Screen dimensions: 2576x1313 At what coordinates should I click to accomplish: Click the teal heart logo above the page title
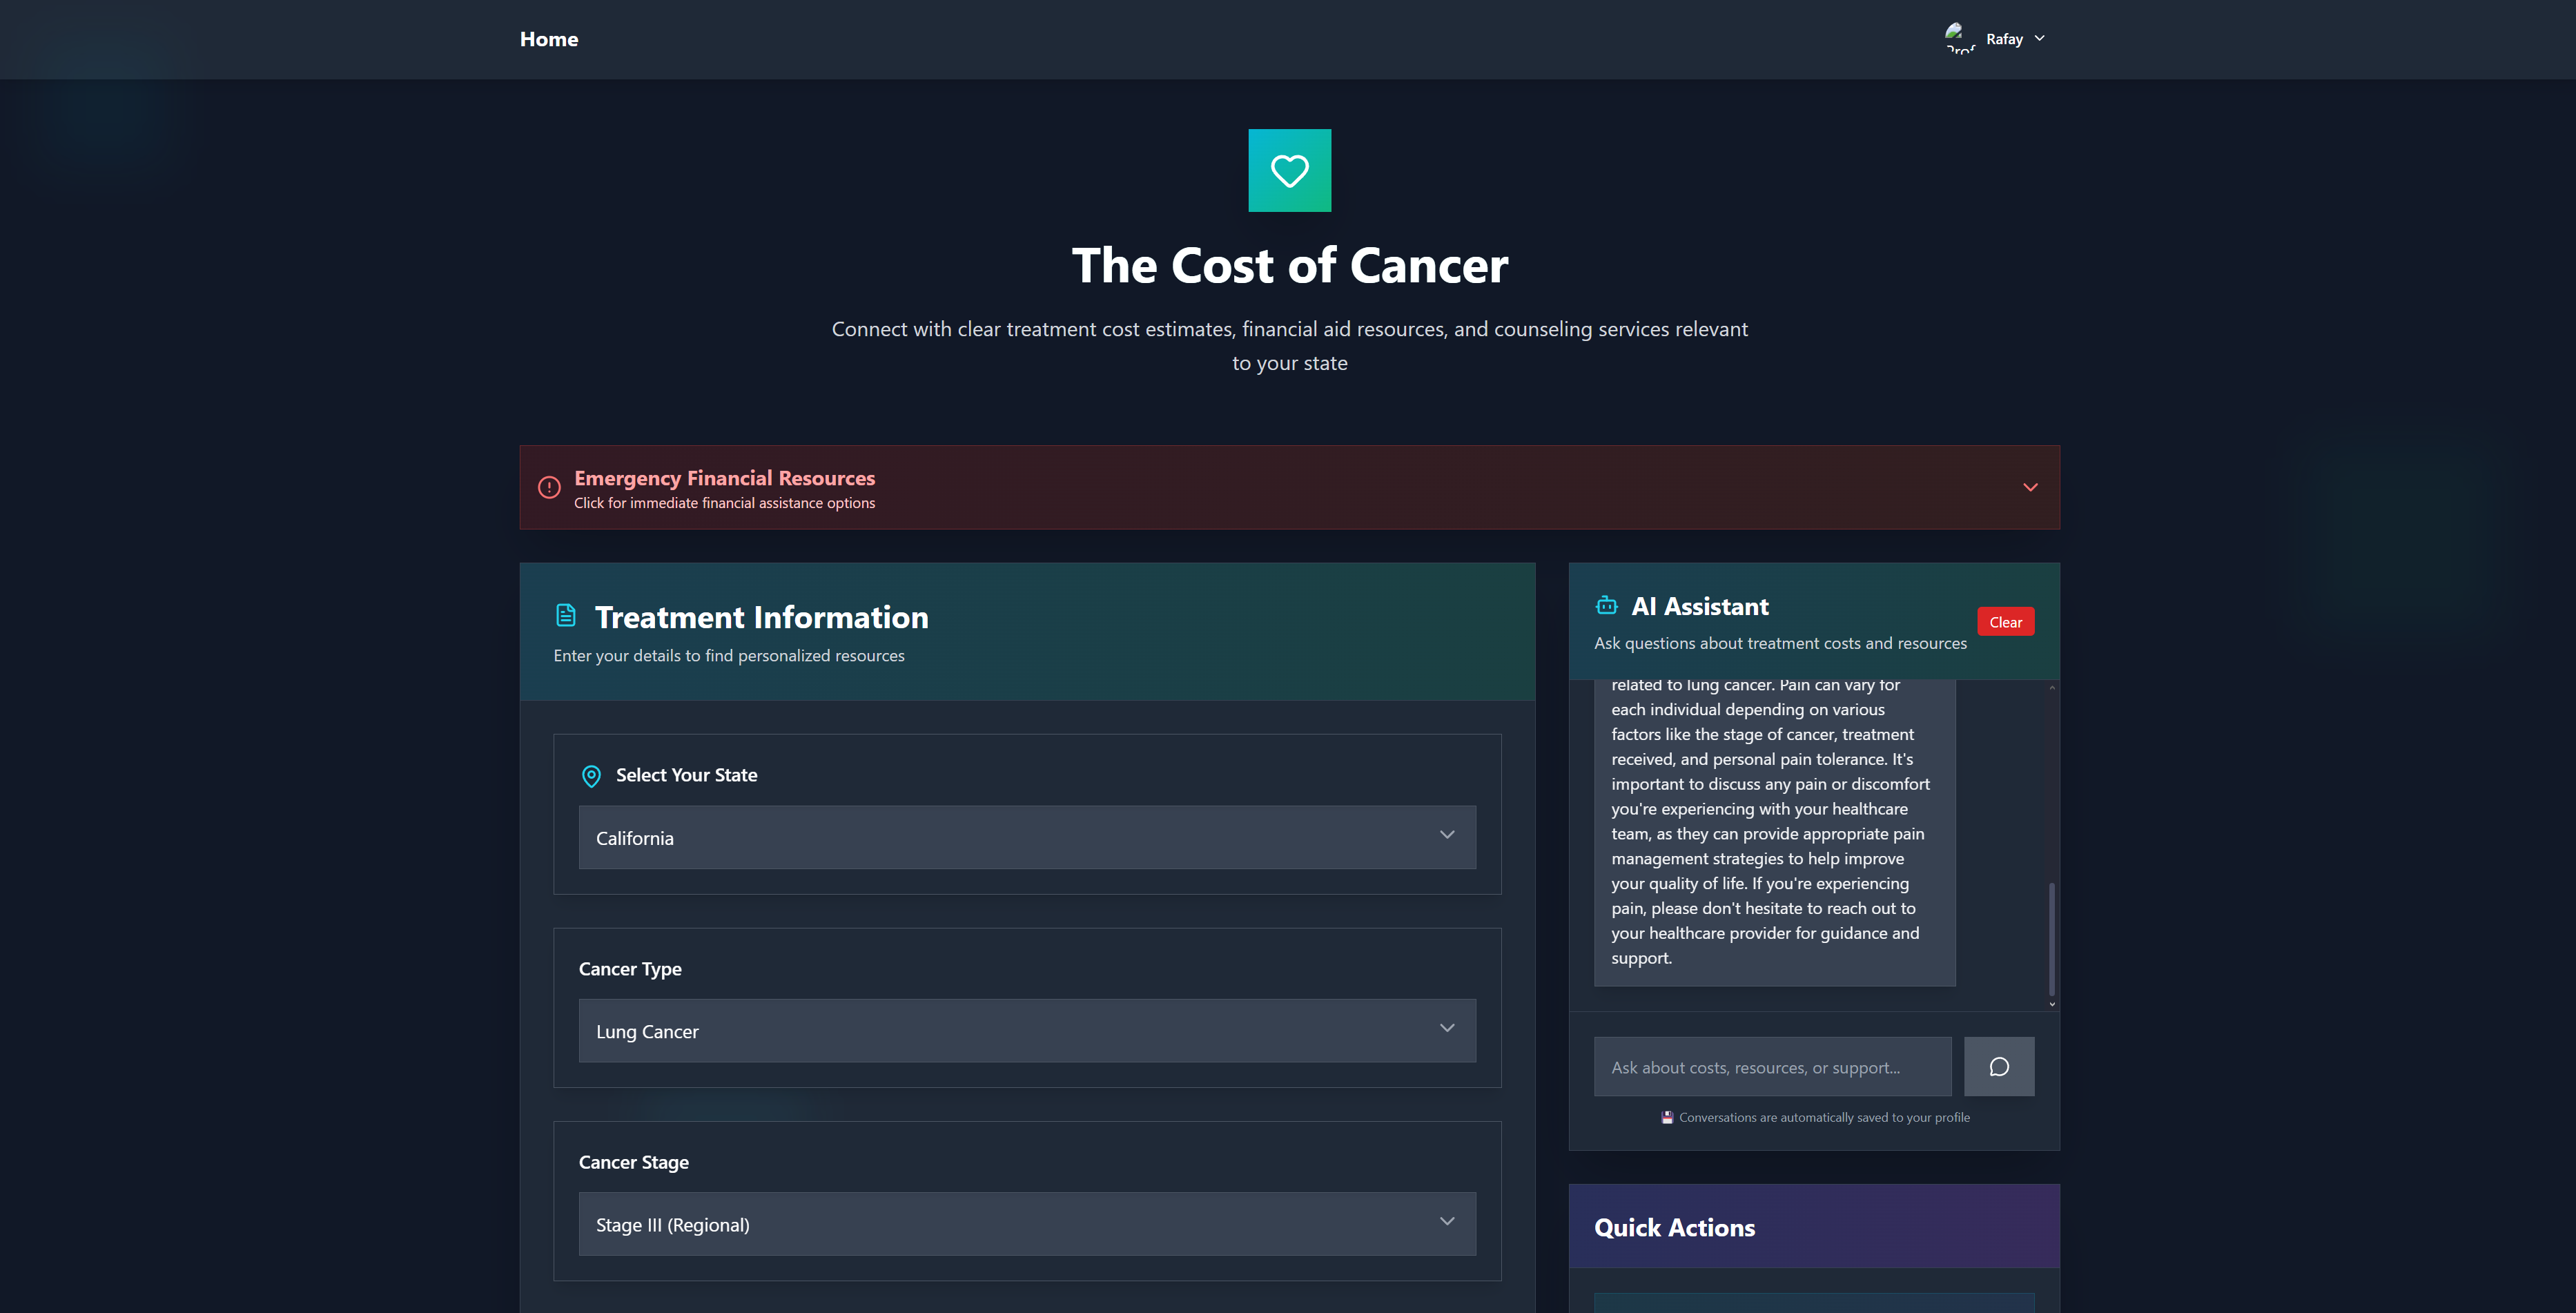tap(1289, 170)
